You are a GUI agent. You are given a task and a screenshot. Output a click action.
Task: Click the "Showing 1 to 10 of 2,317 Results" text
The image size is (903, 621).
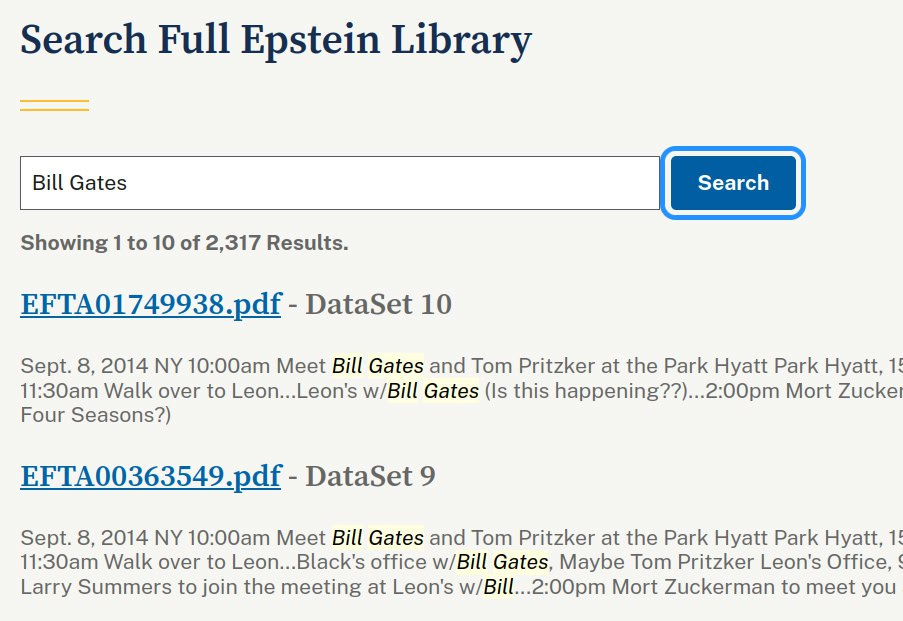[x=184, y=243]
